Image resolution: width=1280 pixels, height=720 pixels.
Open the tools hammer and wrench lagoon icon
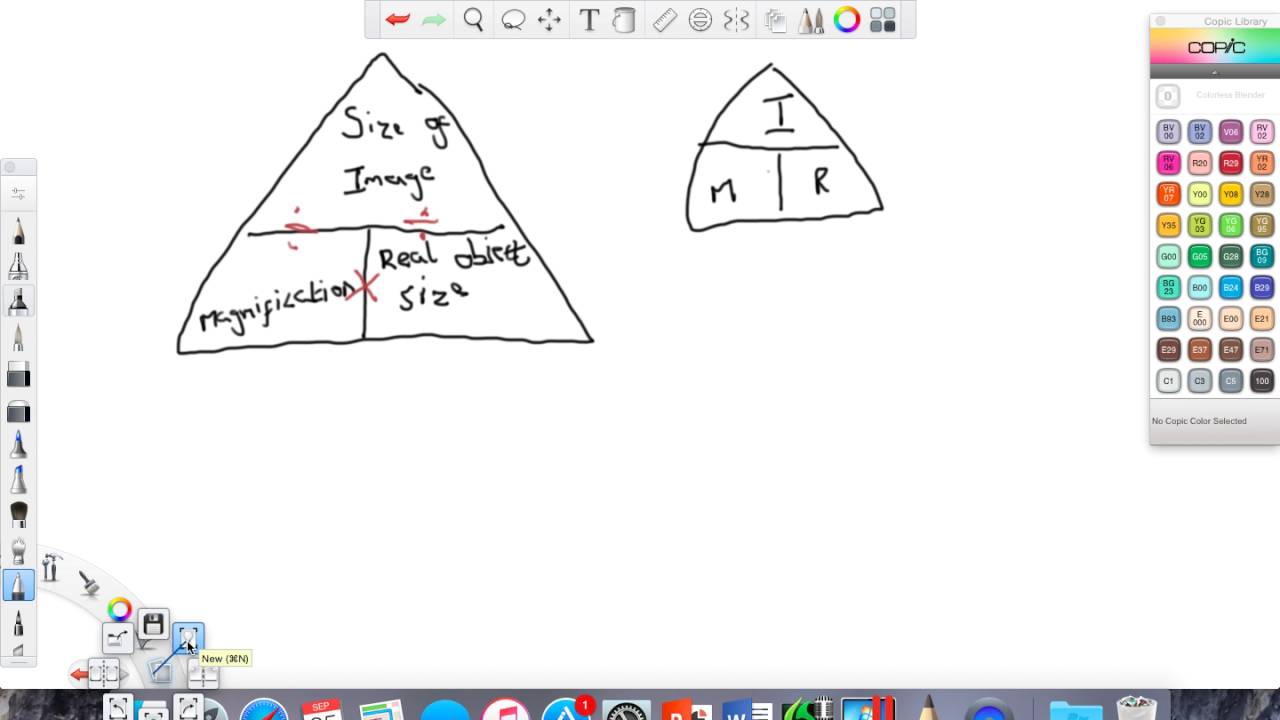pyautogui.click(x=52, y=569)
